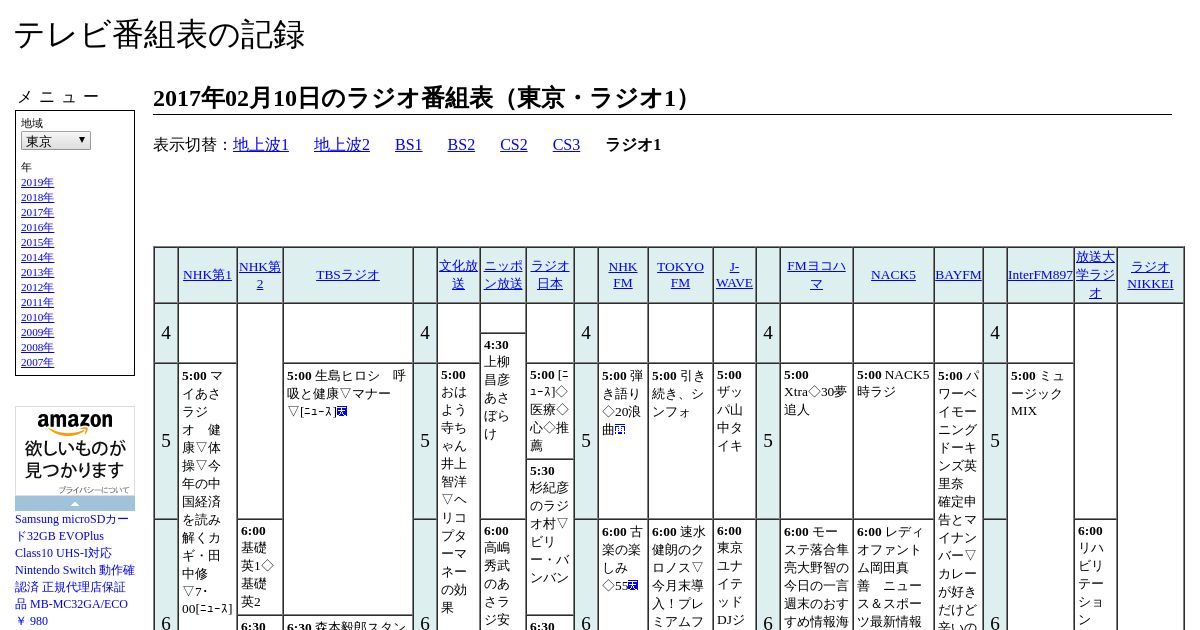Switch display to CS3
Image resolution: width=1200 pixels, height=630 pixels.
click(566, 145)
